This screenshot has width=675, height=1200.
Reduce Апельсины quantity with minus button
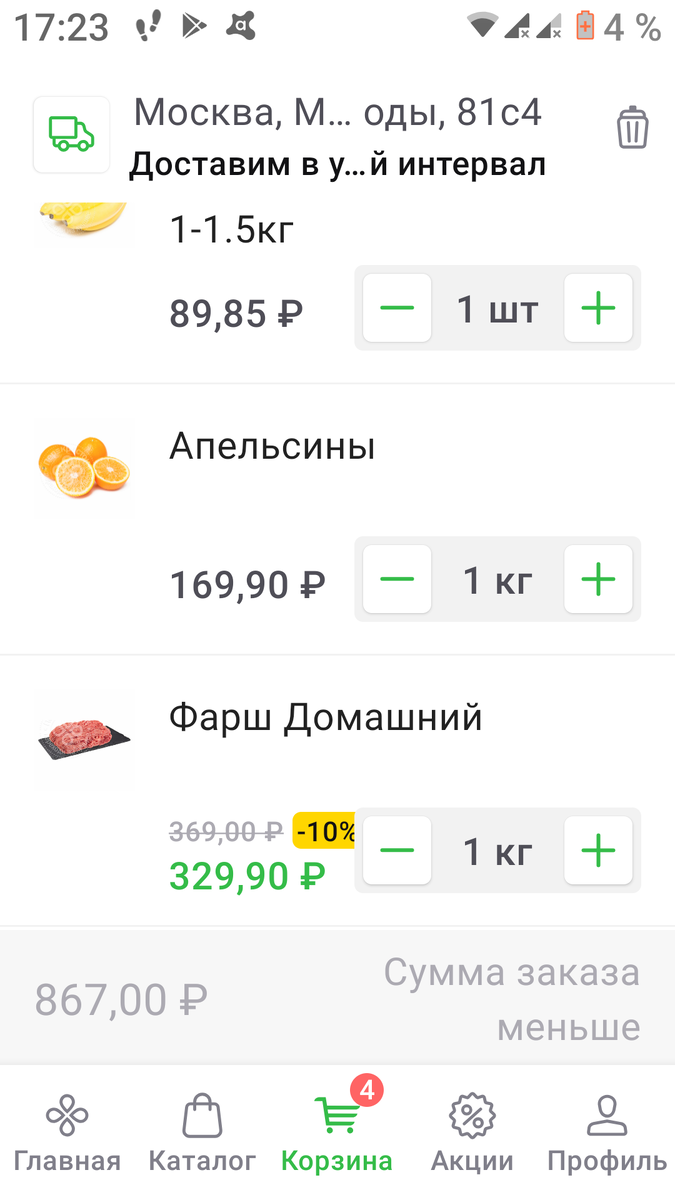tap(397, 579)
